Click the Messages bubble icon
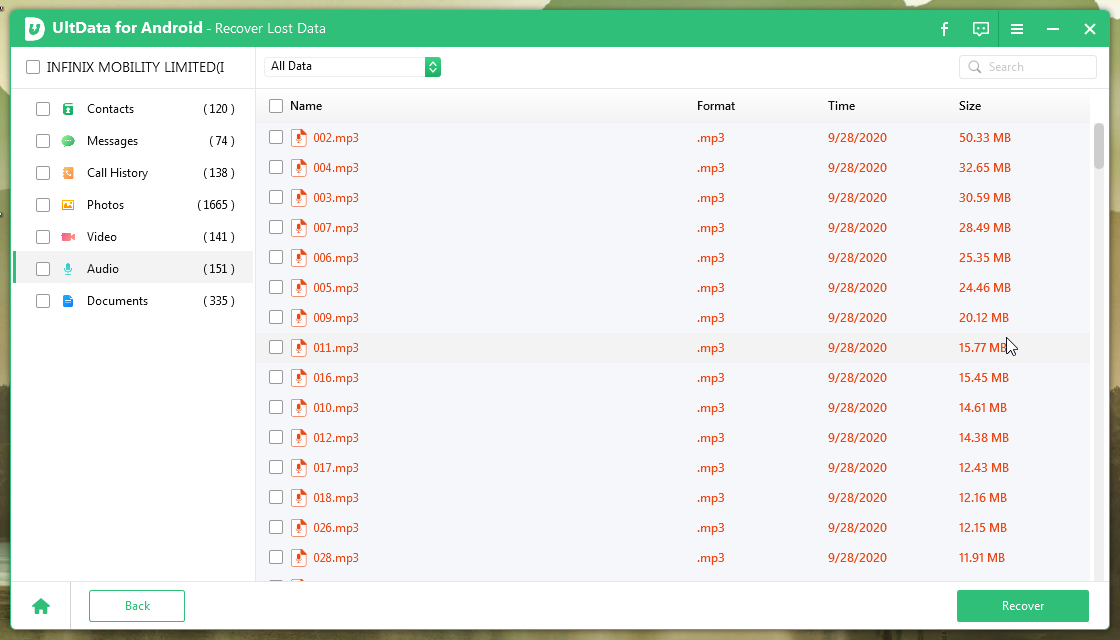This screenshot has width=1120, height=640. (68, 141)
